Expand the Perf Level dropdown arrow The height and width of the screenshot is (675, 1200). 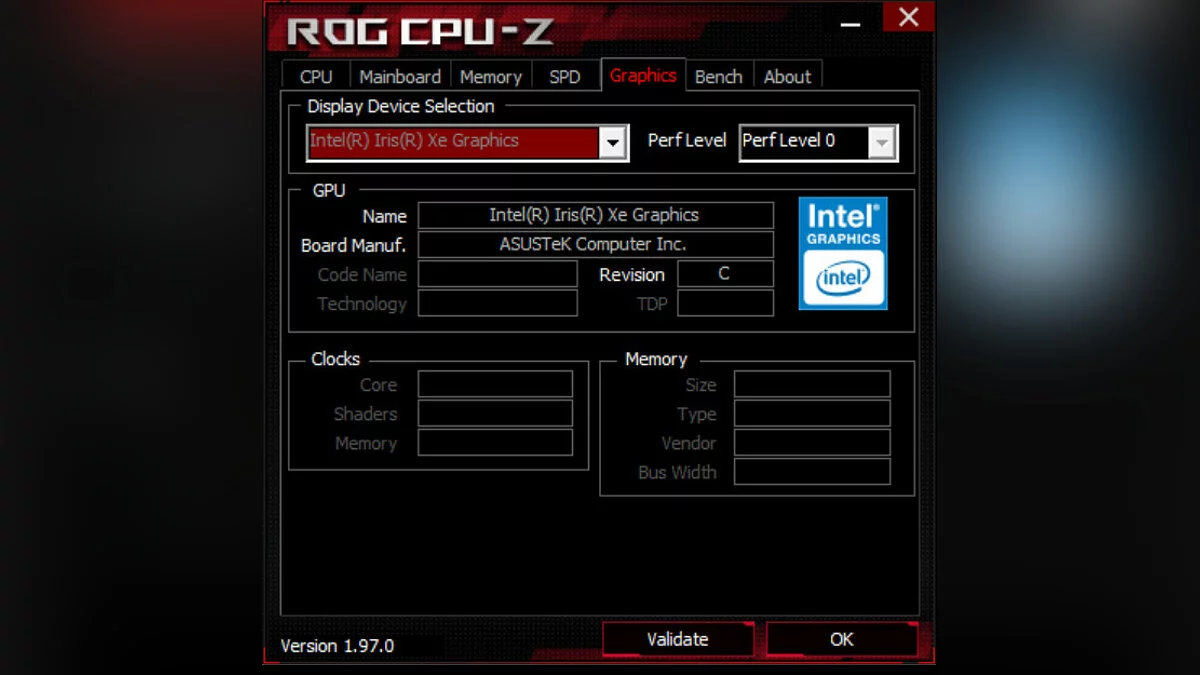coord(881,143)
